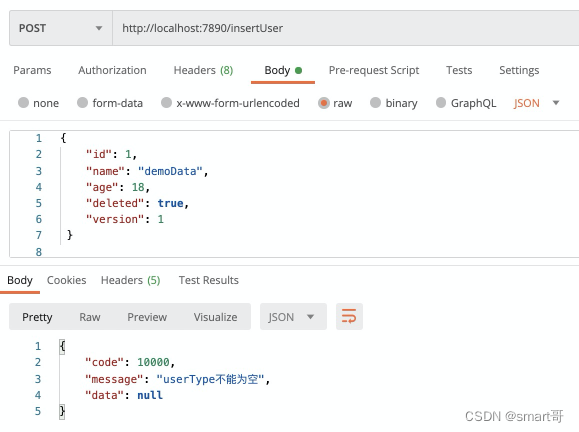
Task: Click the wrap lines icon in response toolbar
Action: click(x=349, y=316)
